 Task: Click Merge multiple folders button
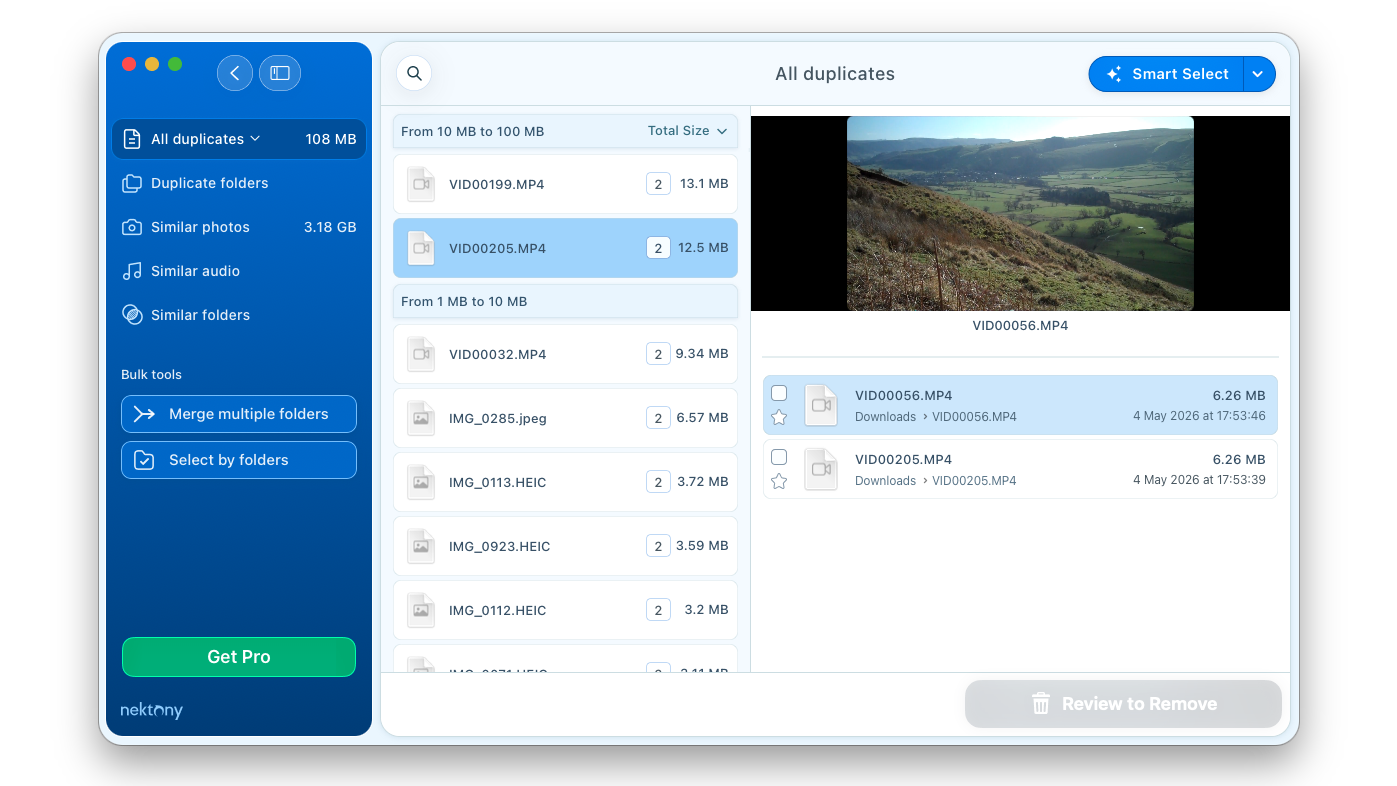click(x=239, y=414)
